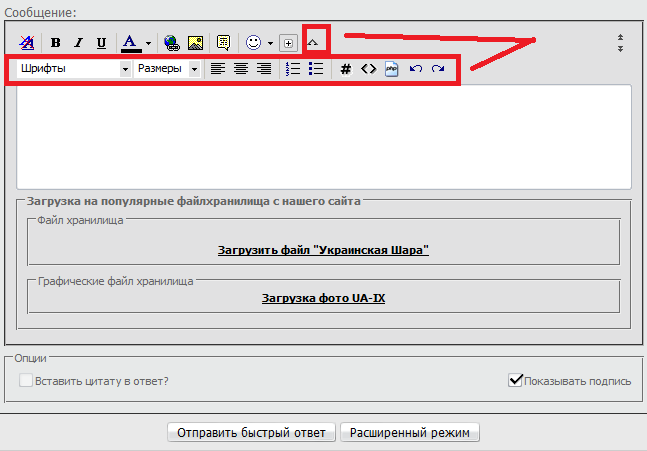
Task: Insert a smiley face icon
Action: coord(253,43)
